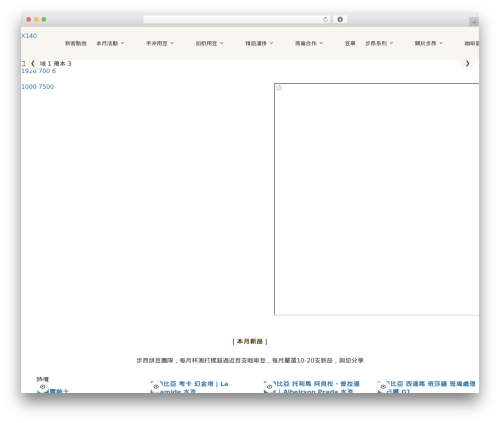
Task: Open the first navigation item left of 本月活動
Action: 76,43
